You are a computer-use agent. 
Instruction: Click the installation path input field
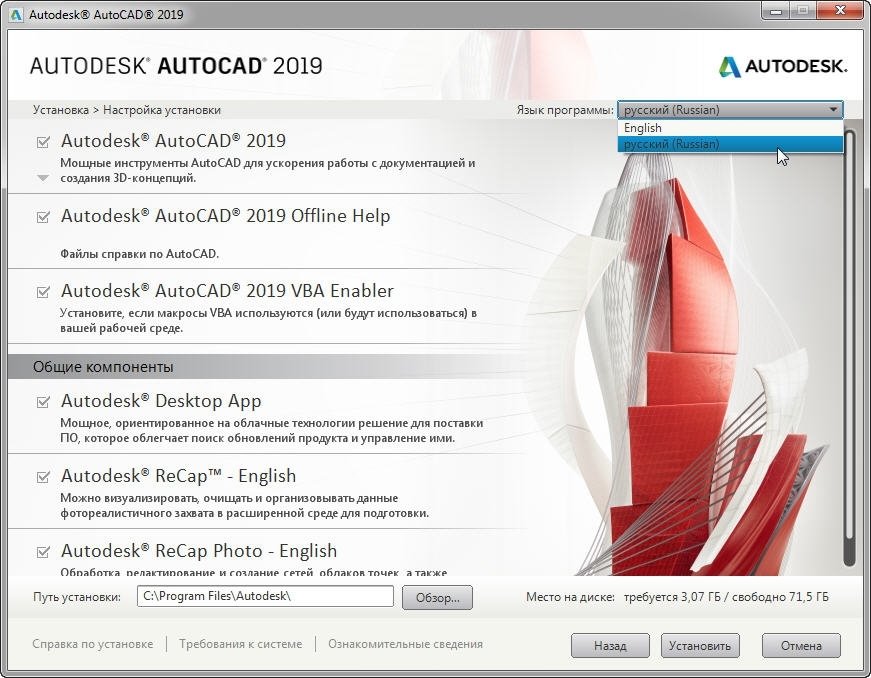(x=265, y=596)
